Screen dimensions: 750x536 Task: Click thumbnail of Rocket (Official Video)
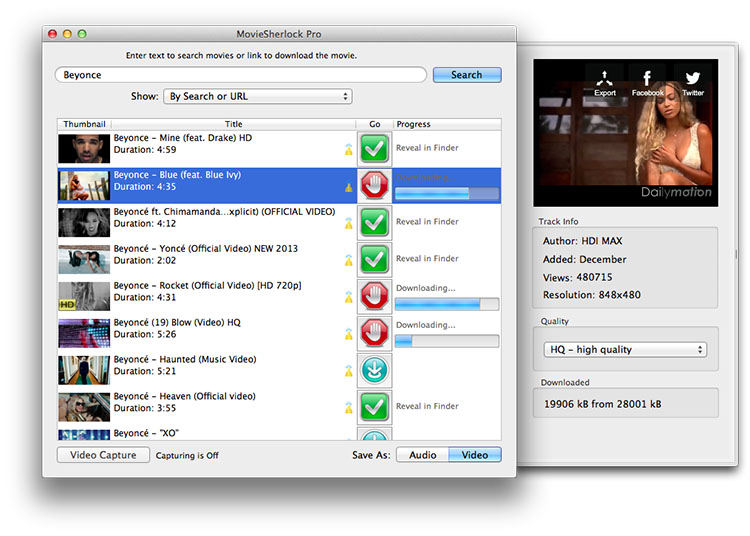84,296
